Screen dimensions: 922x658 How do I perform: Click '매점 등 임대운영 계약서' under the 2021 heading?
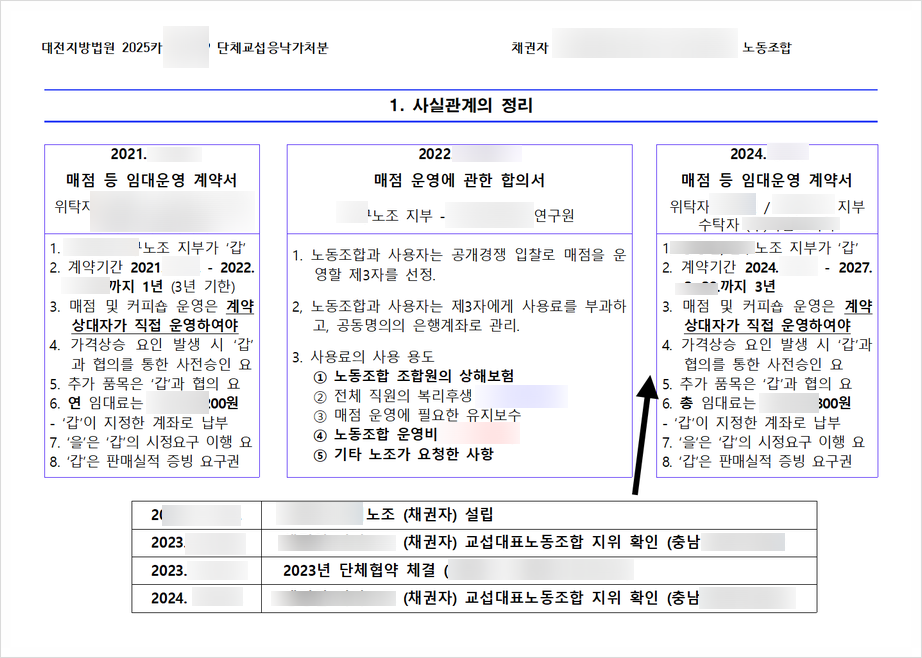click(152, 180)
